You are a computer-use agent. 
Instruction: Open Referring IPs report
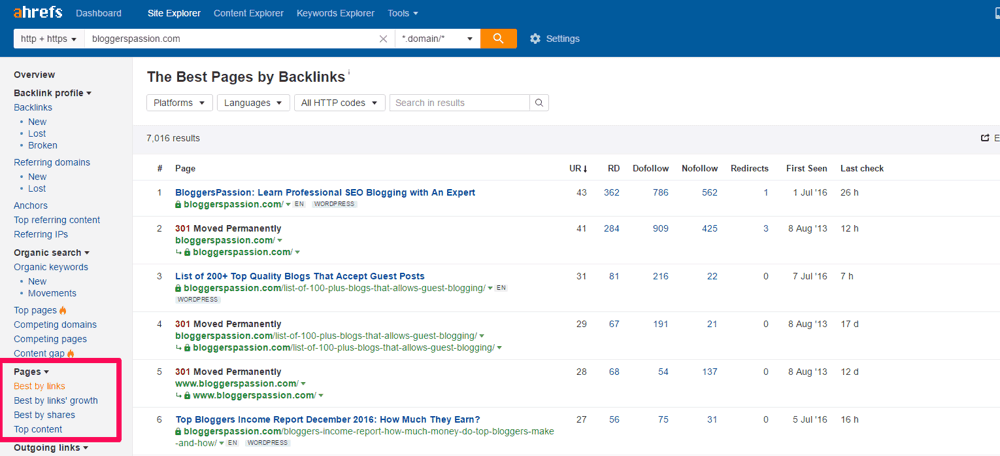(x=41, y=235)
